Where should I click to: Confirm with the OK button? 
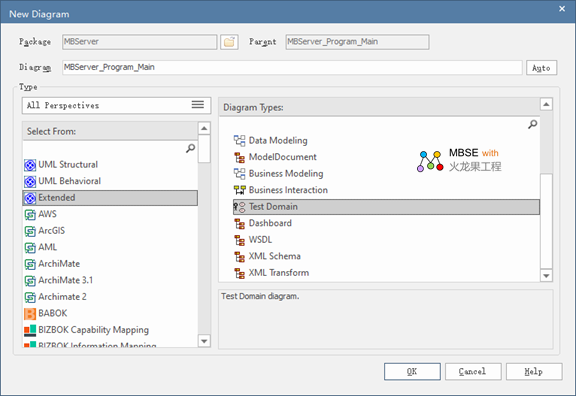pos(412,371)
